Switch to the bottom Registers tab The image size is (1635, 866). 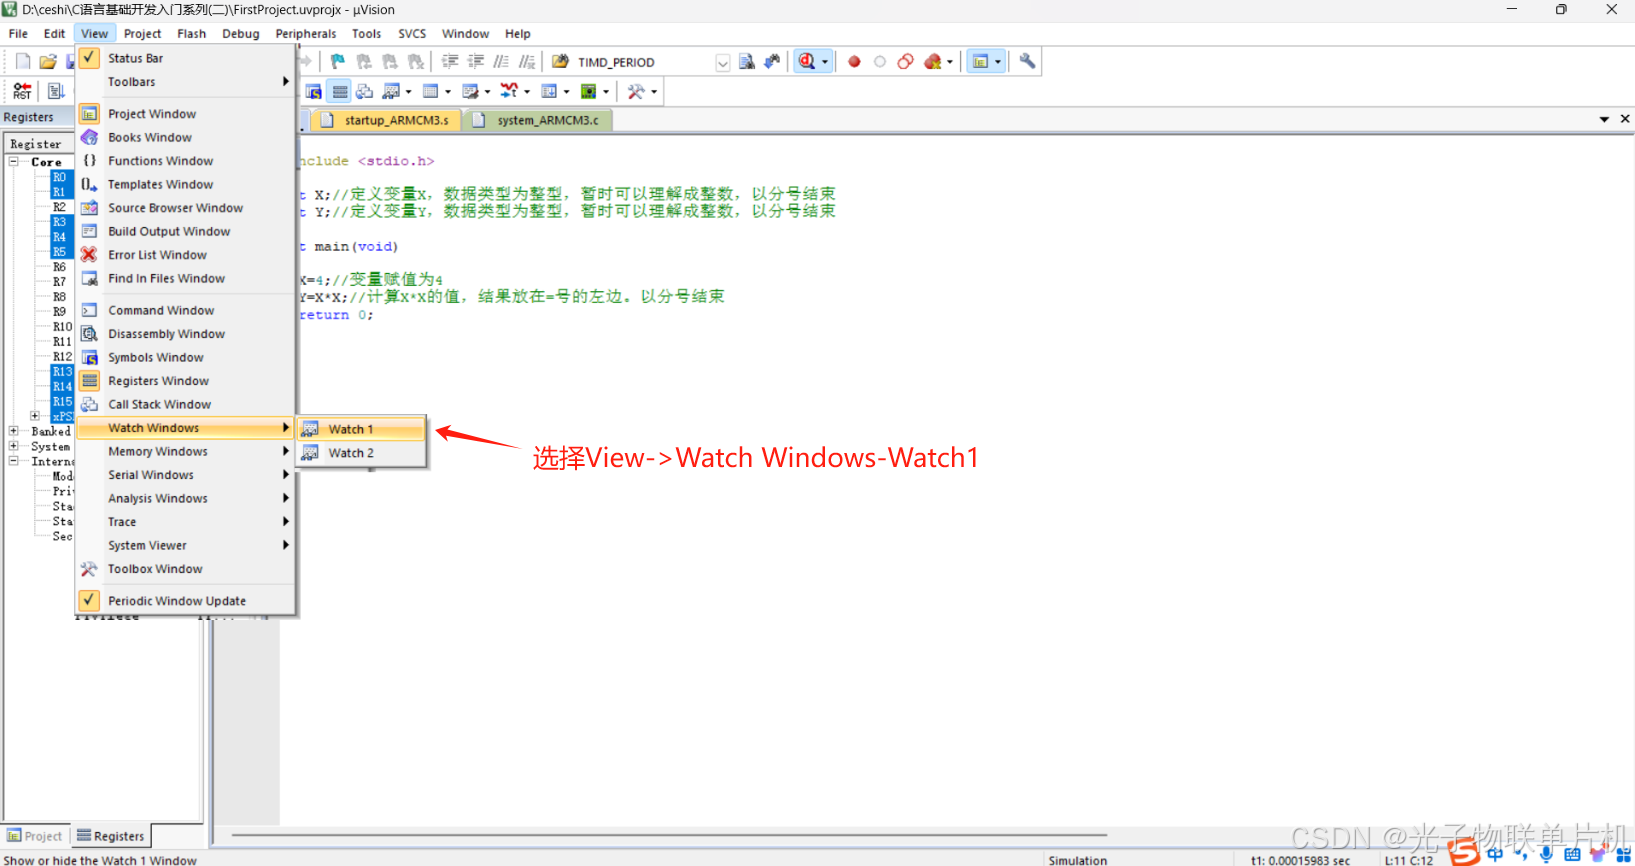(x=111, y=836)
